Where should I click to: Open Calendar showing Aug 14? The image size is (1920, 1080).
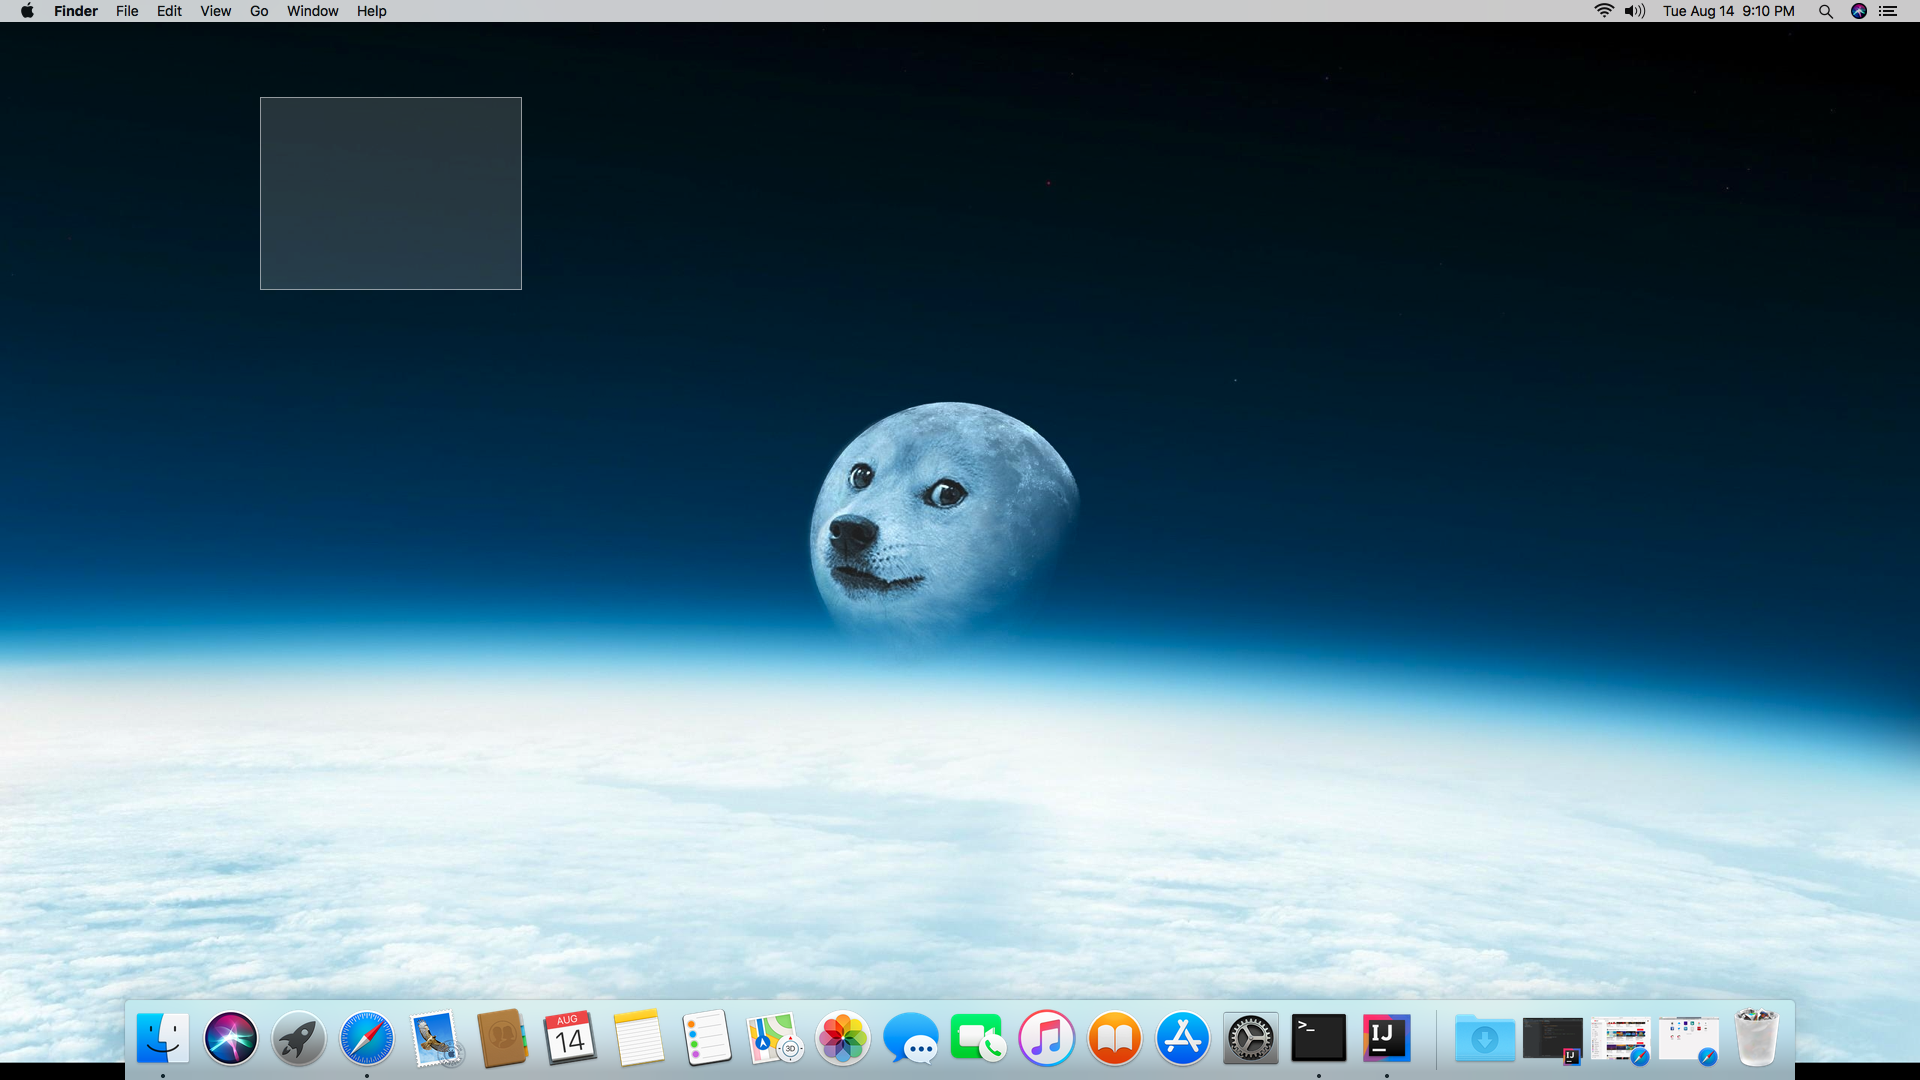tap(570, 1038)
